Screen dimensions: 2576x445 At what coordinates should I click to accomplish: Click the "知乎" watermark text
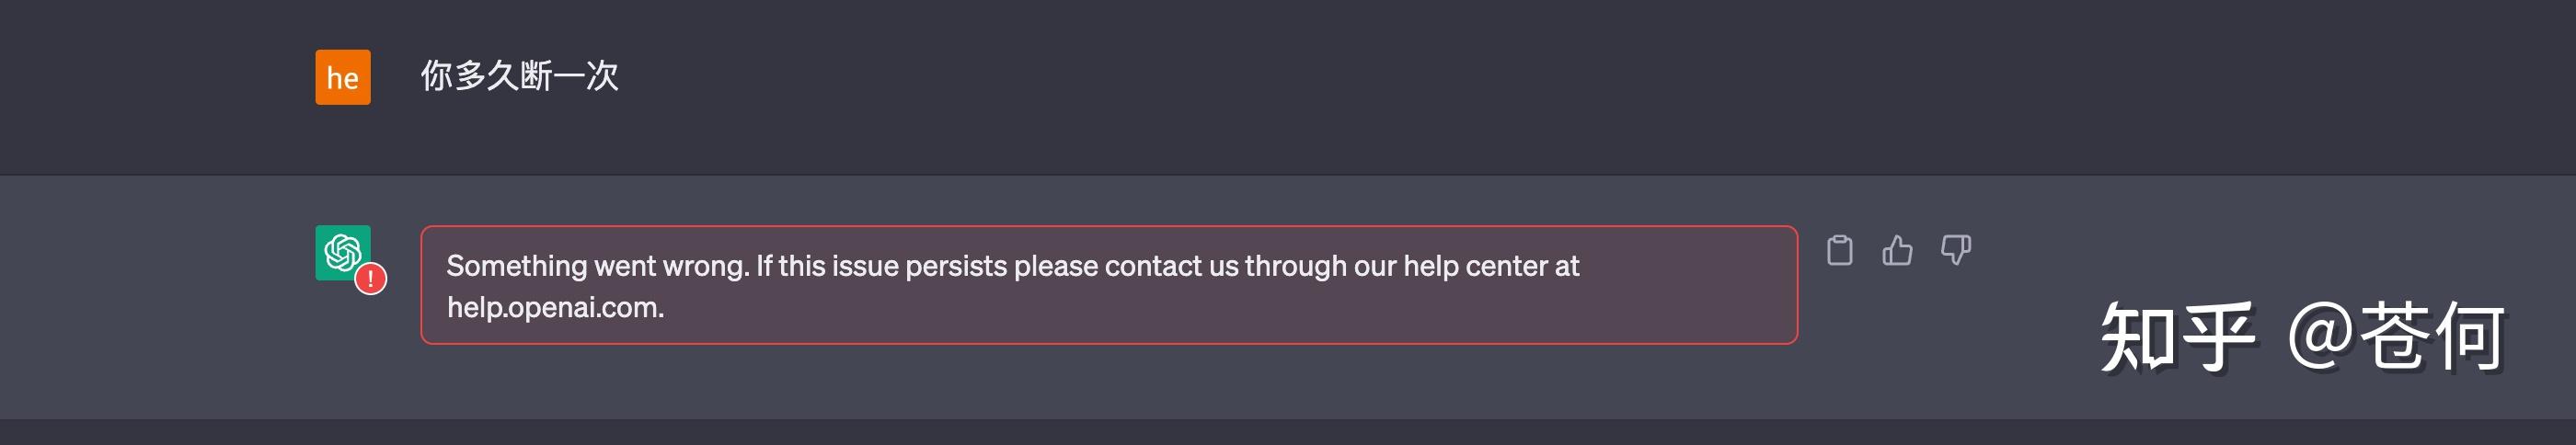(2176, 338)
